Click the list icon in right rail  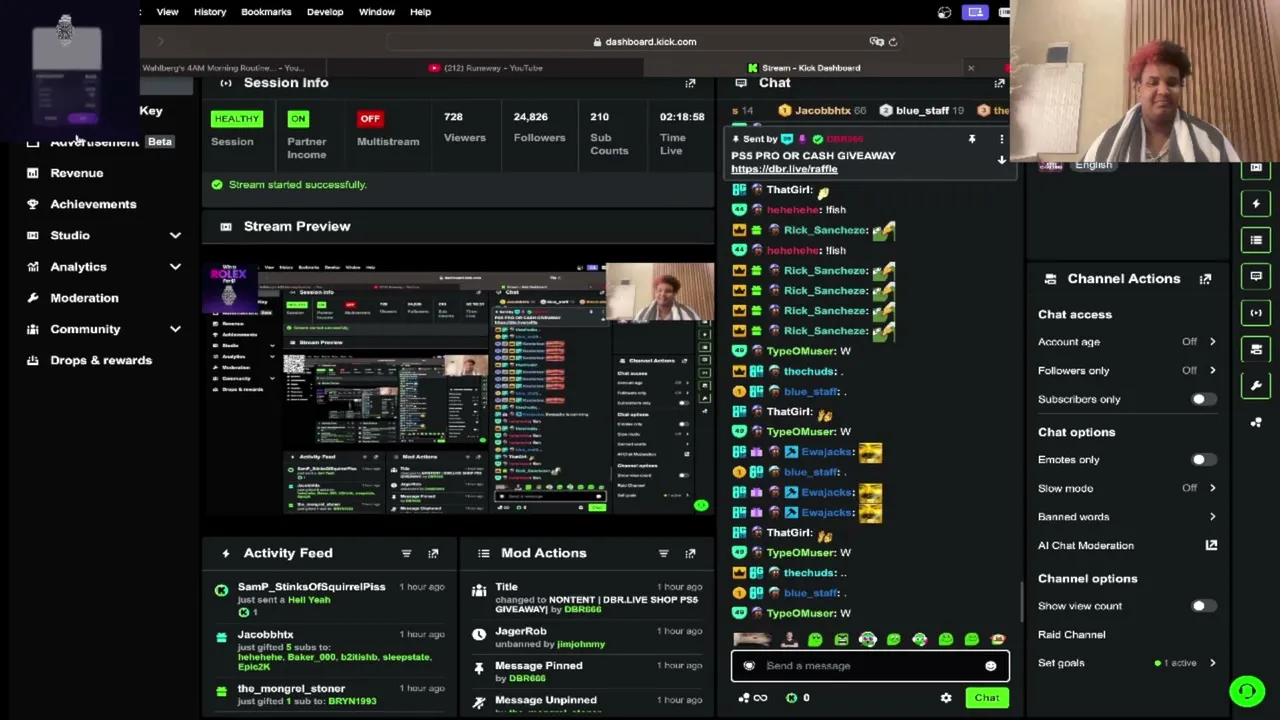click(x=1256, y=240)
